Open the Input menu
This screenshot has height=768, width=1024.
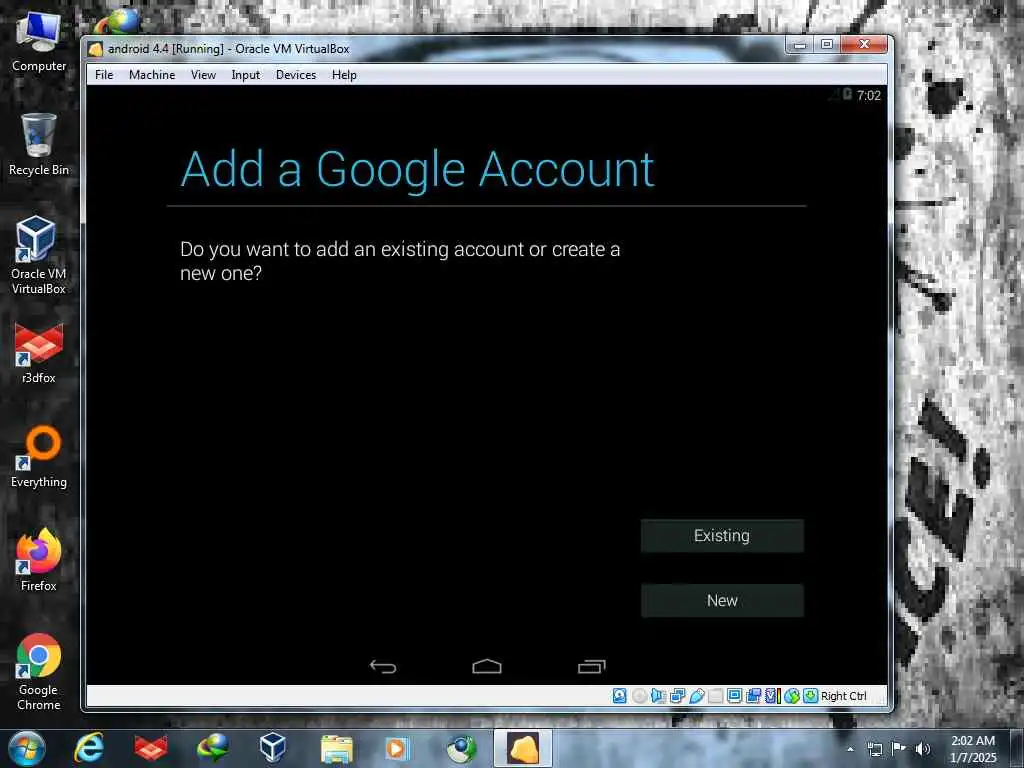click(246, 74)
